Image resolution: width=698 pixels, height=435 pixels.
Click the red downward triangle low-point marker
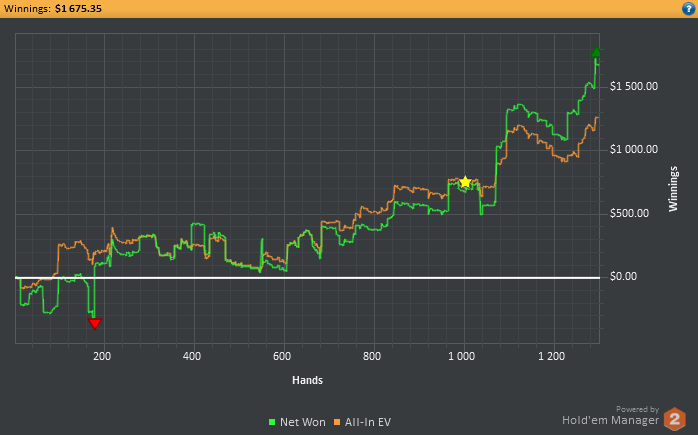94,324
